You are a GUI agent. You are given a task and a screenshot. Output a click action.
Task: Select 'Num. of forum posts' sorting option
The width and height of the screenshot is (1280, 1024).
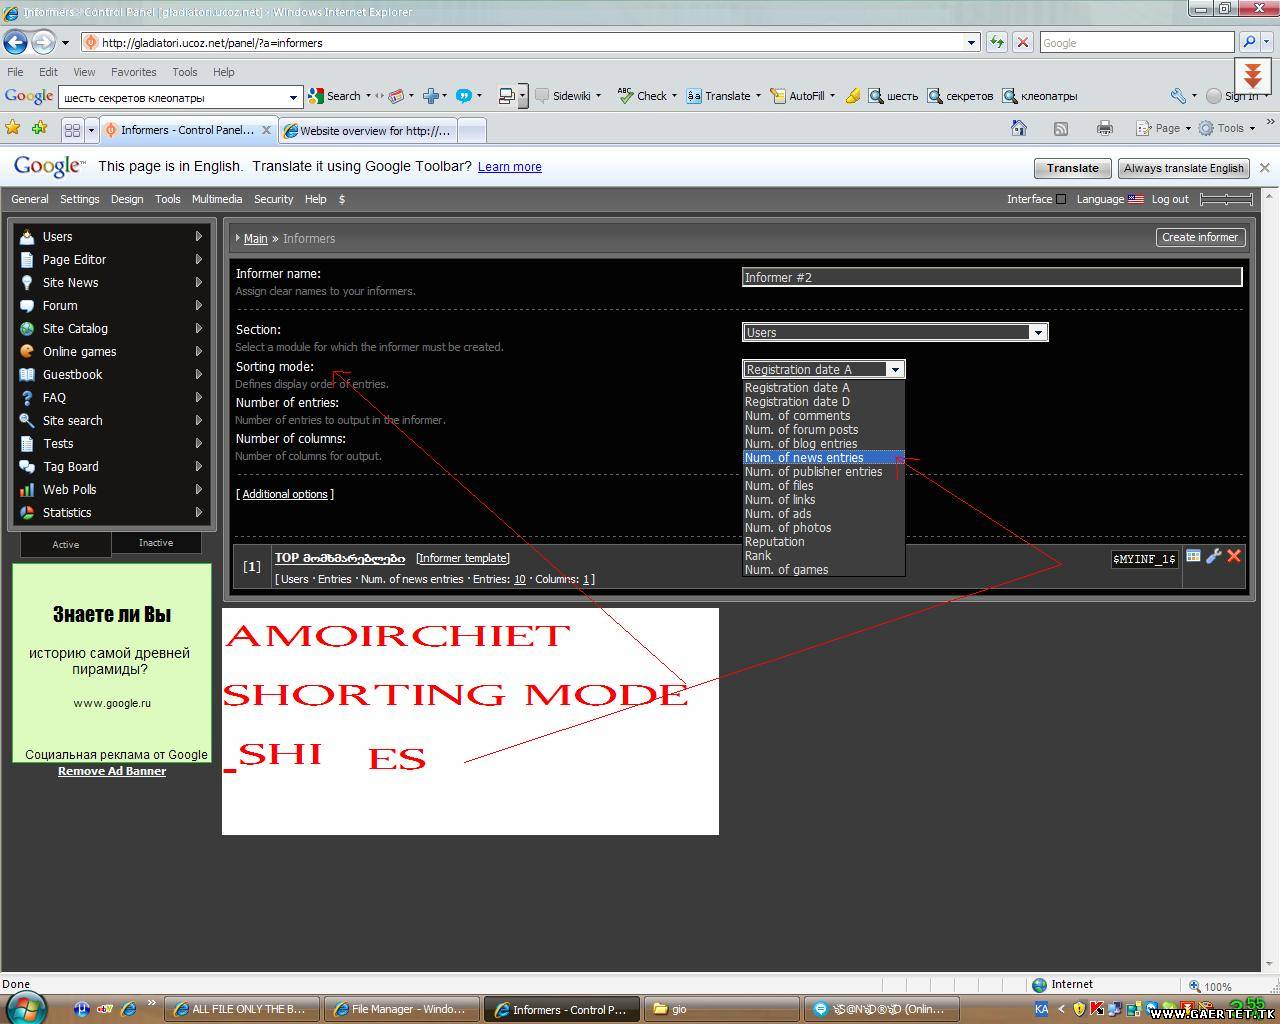click(x=801, y=430)
